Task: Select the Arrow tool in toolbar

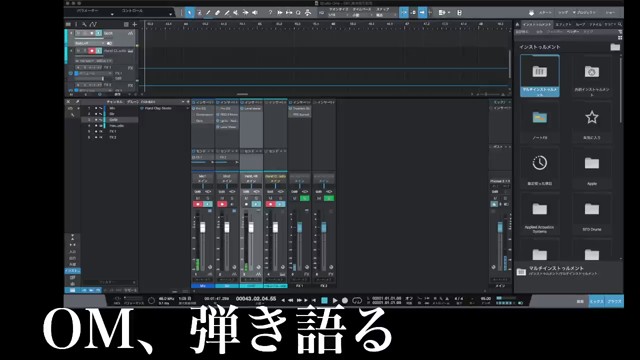Action: (x=190, y=13)
